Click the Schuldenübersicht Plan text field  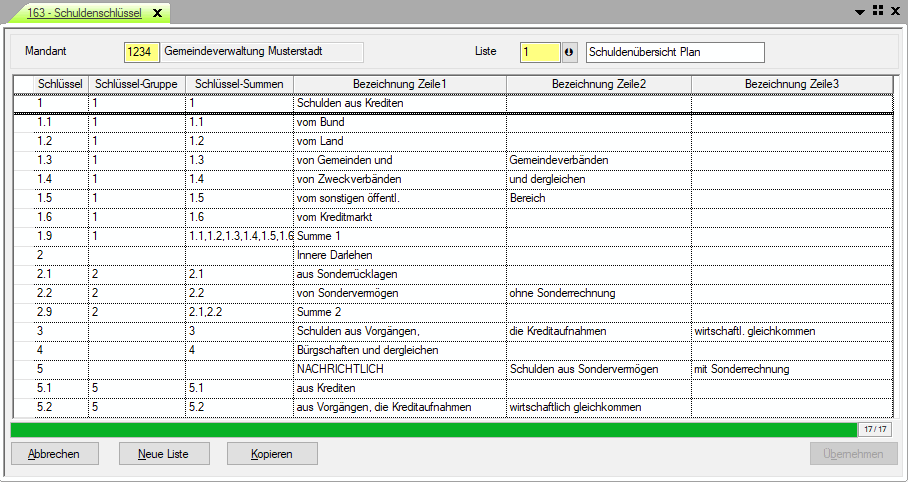coord(675,52)
